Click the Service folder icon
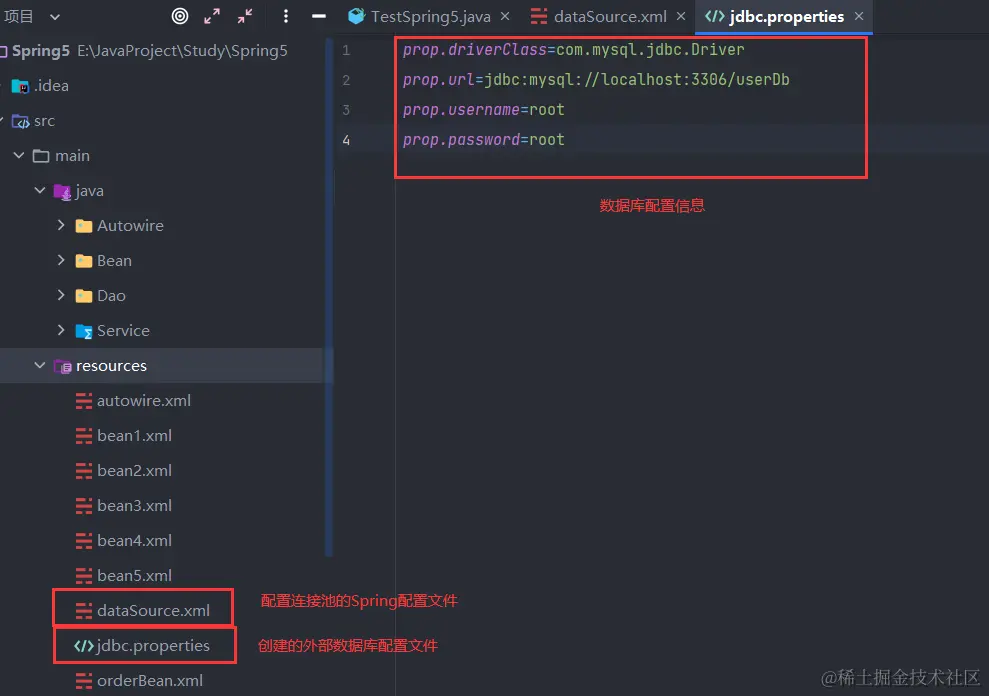The width and height of the screenshot is (989, 696). click(x=83, y=331)
